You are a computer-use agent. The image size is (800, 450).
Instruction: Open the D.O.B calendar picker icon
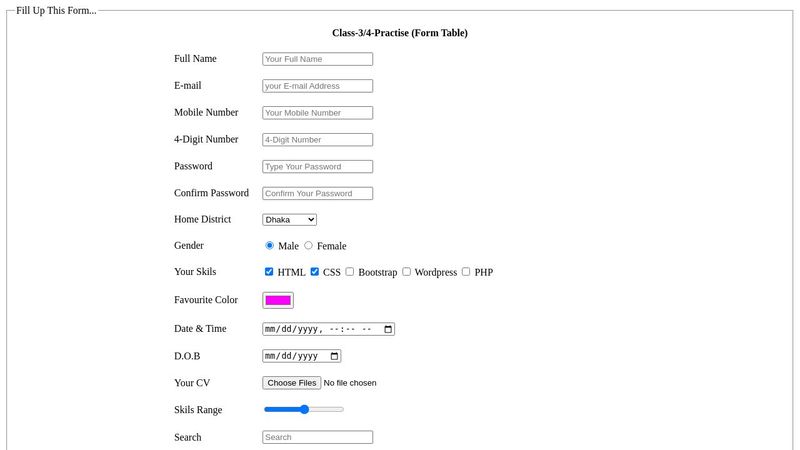tap(334, 356)
